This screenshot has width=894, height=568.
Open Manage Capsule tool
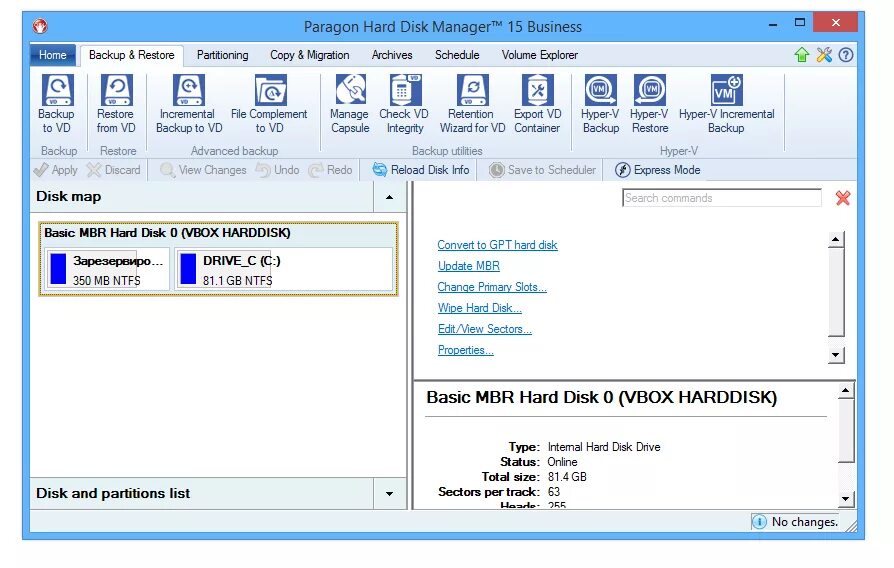point(350,104)
